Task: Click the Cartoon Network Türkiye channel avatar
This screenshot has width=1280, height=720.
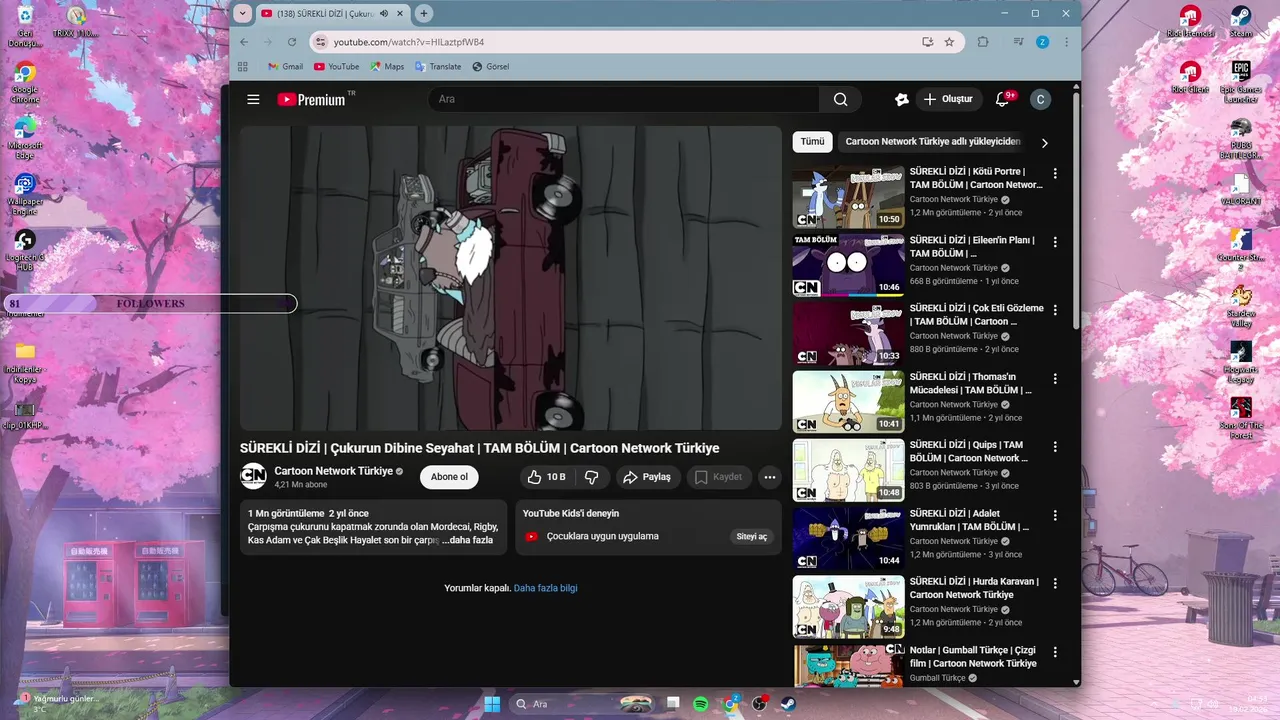Action: tap(253, 476)
